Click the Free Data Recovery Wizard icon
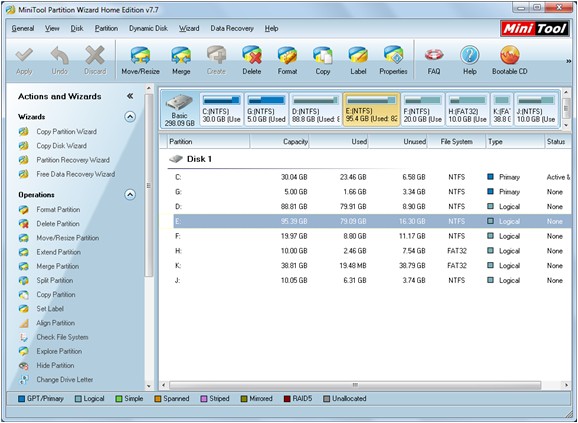 pyautogui.click(x=24, y=174)
